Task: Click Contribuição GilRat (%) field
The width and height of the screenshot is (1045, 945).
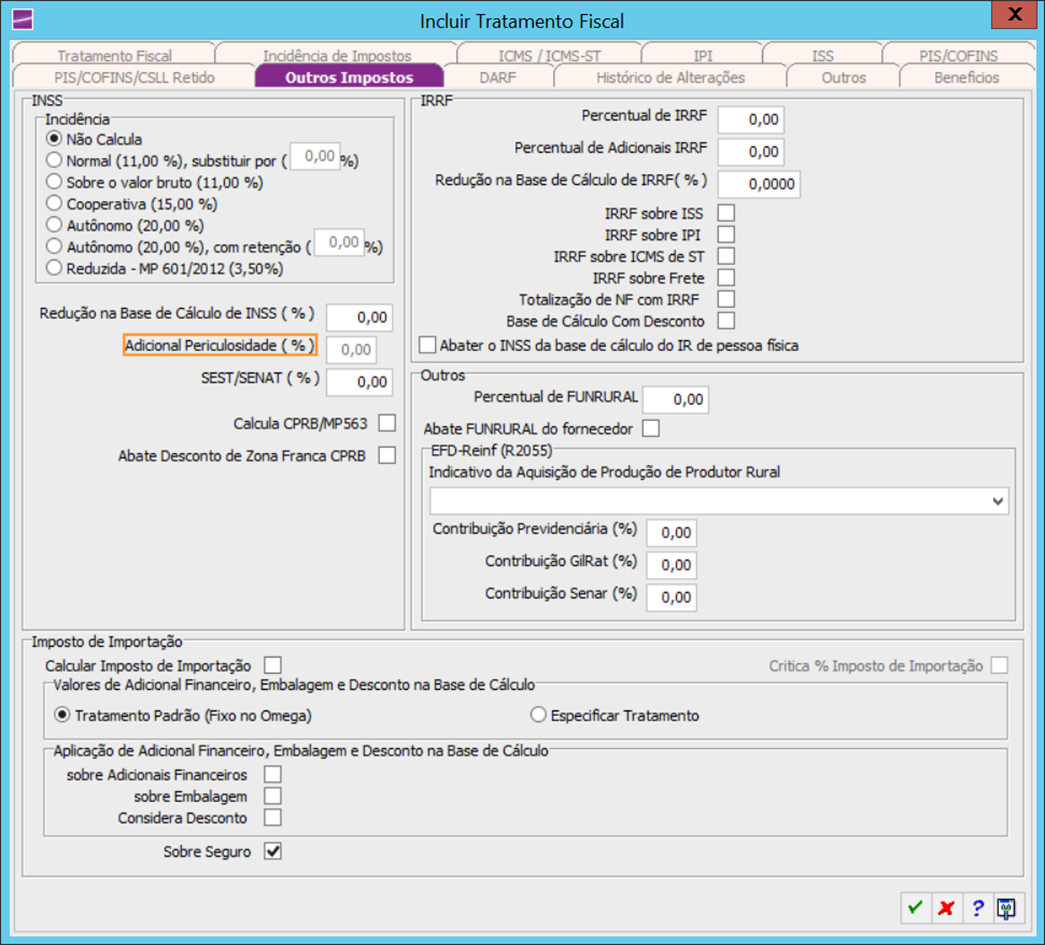Action: (x=672, y=564)
